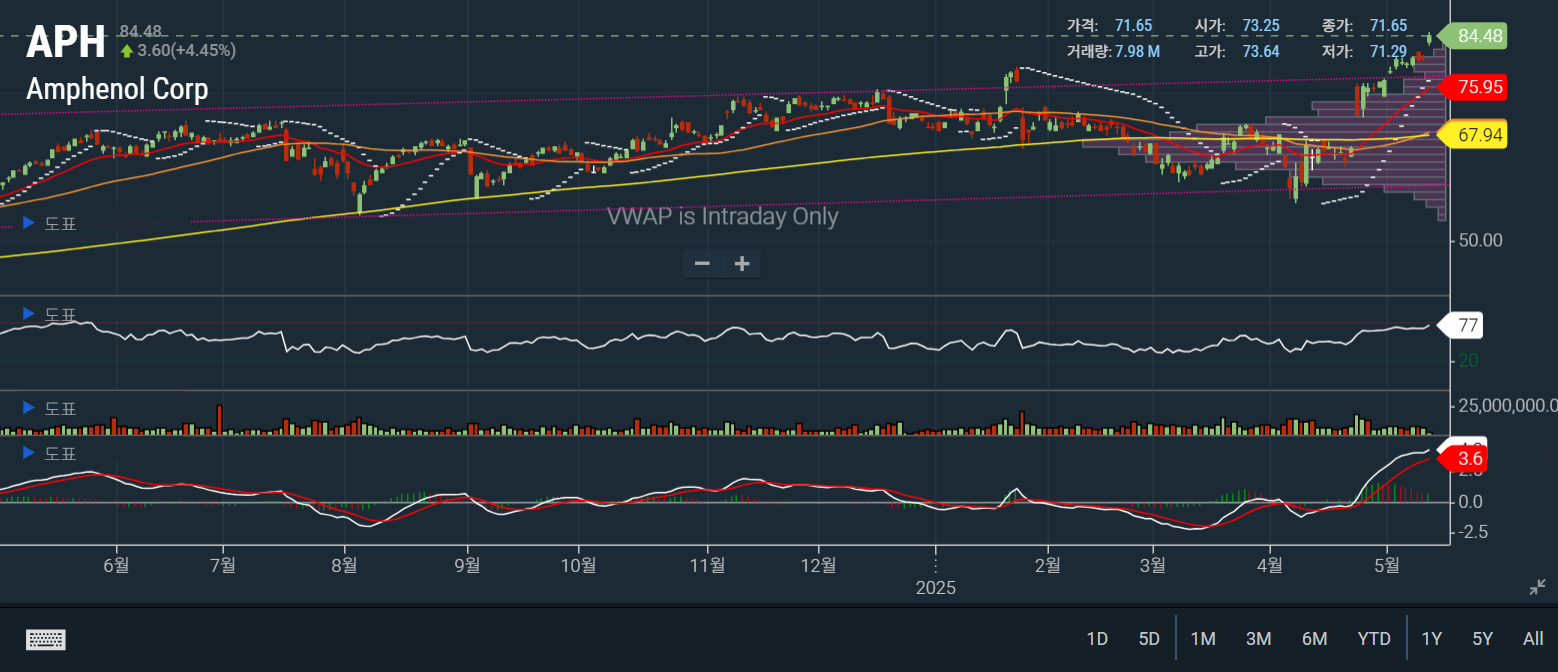Screen dimensions: 1558x672
Task: Open the keyboard shortcuts icon
Action: pyautogui.click(x=46, y=639)
